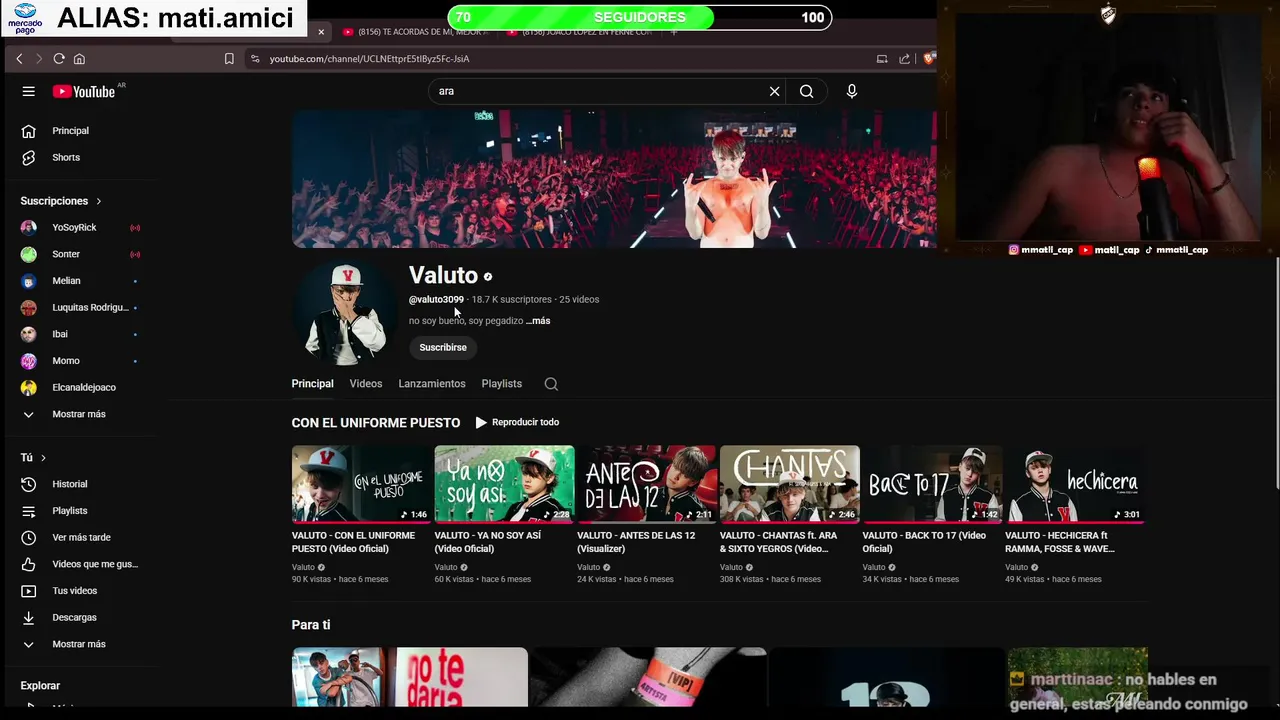Open video title VALUTO - BACK TO 17
Viewport: 1280px width, 720px height.
pyautogui.click(x=924, y=542)
